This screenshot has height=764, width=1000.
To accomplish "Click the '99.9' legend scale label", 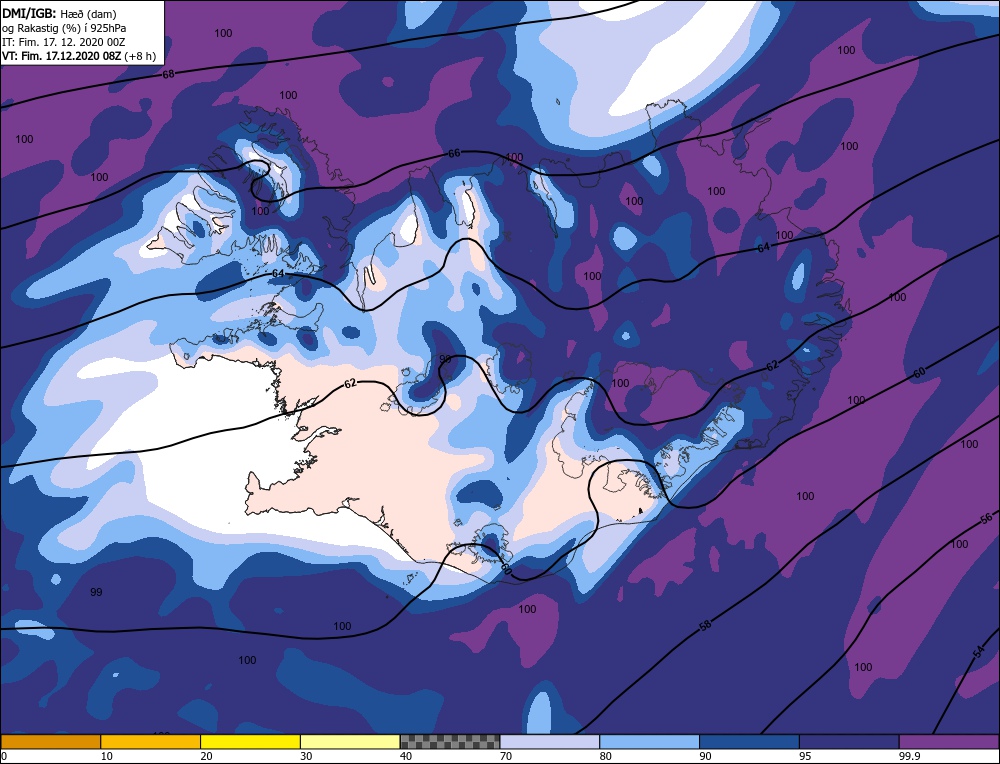I will 908,756.
